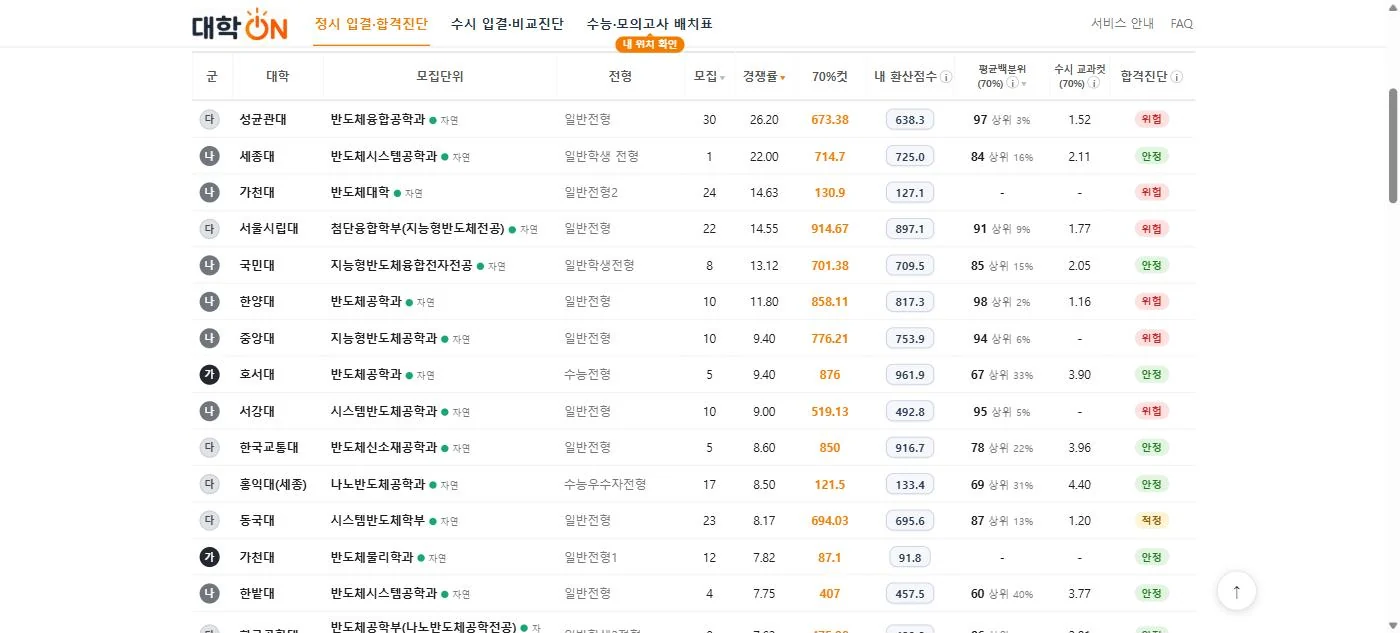Click the 모집단위 column header
This screenshot has height=633, width=1400.
[440, 77]
